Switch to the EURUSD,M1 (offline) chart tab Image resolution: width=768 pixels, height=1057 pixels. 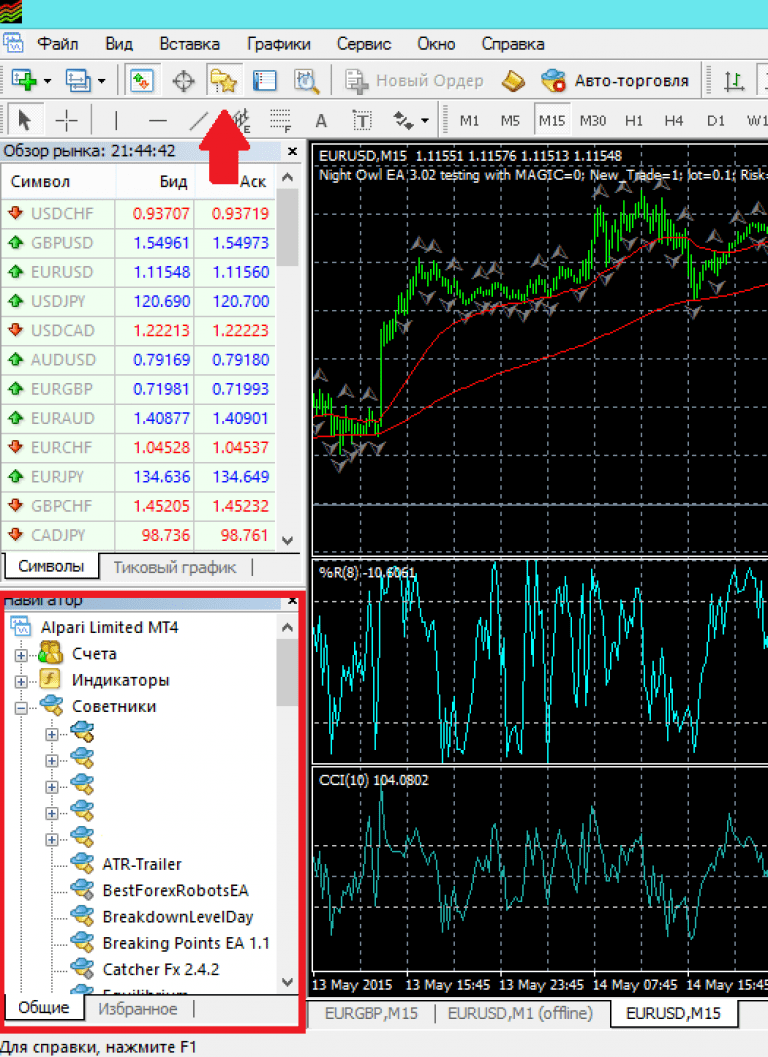[x=520, y=1013]
